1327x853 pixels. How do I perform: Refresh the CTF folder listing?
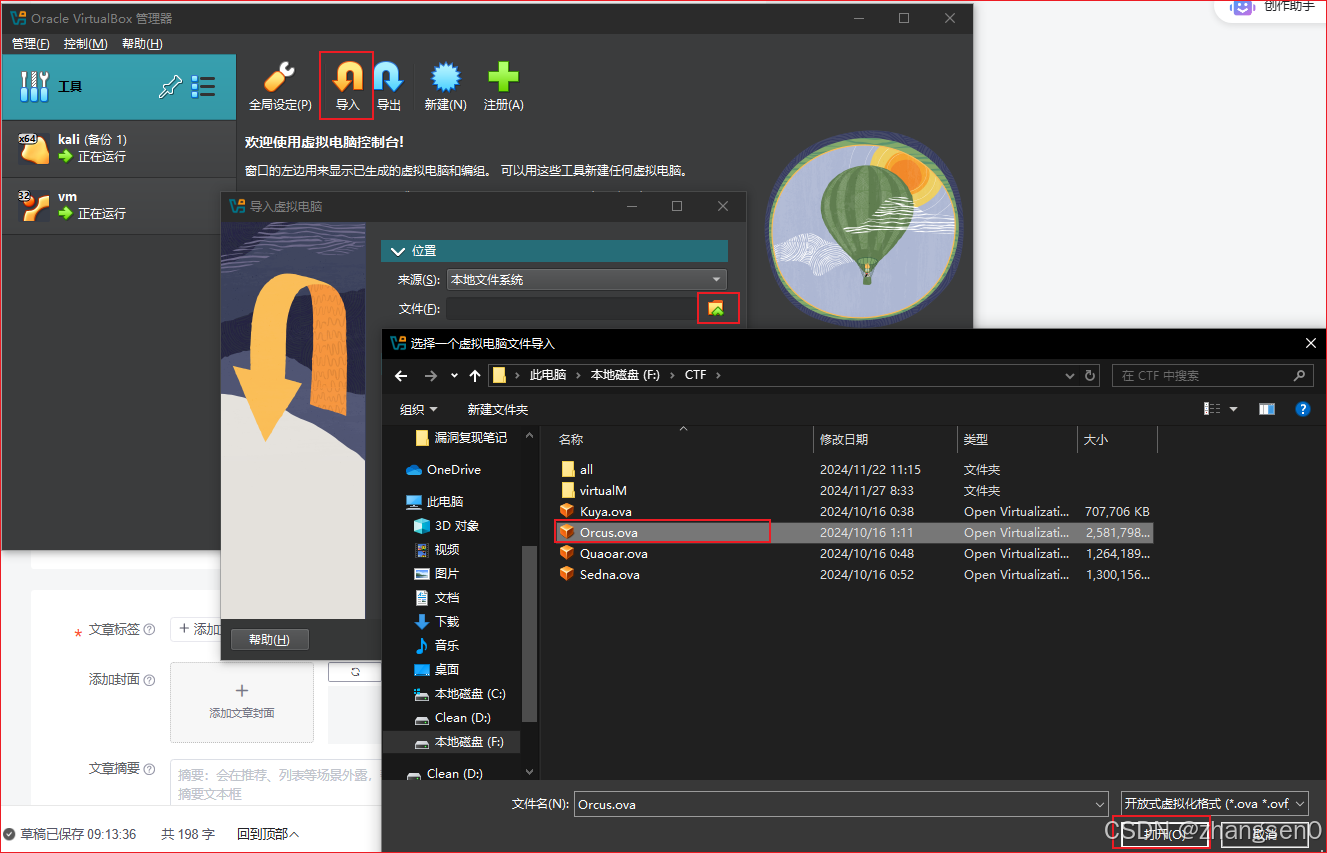(1090, 376)
